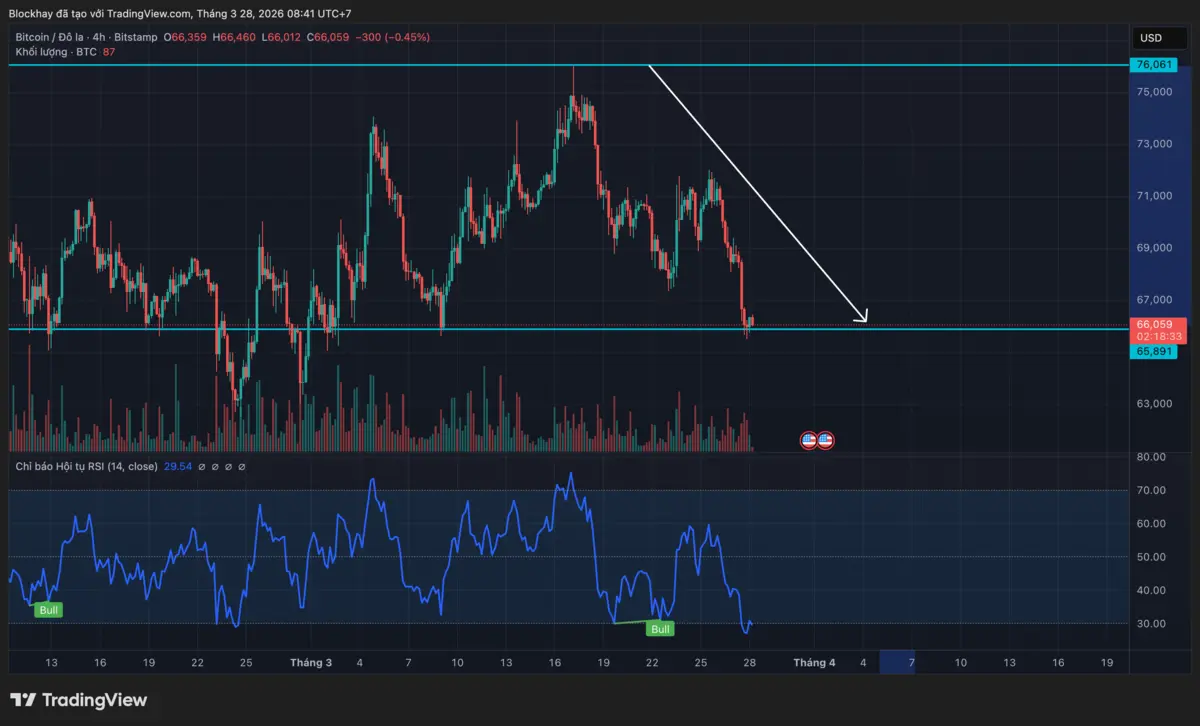Viewport: 1200px width, 726px height.
Task: Open the second US flag economic event icon
Action: (x=824, y=440)
